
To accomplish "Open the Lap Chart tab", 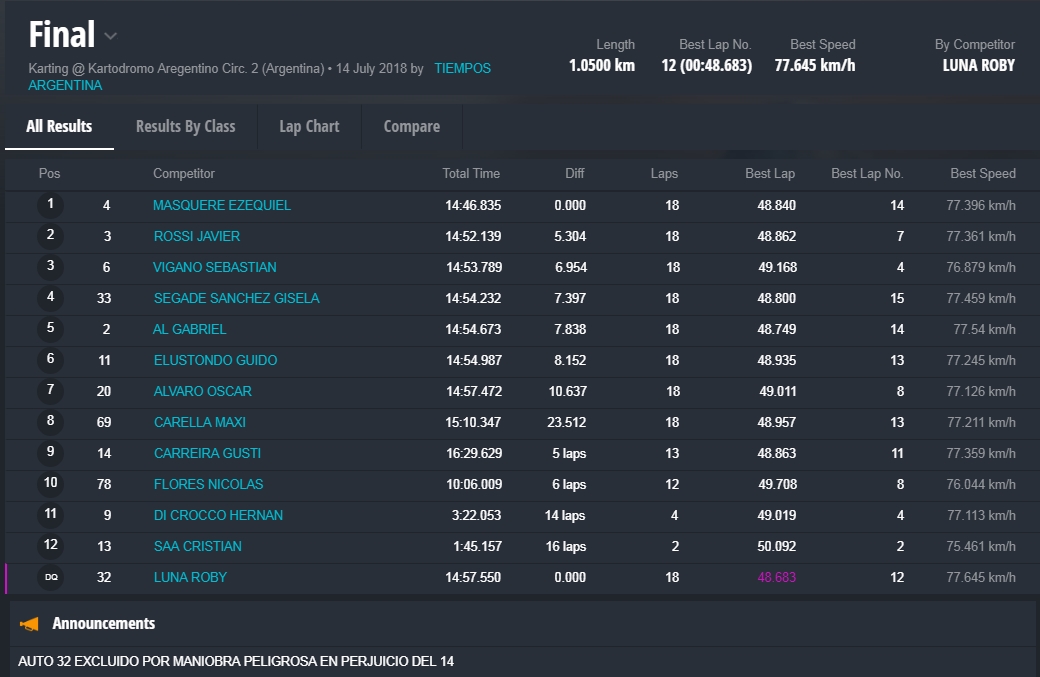I will coord(309,127).
